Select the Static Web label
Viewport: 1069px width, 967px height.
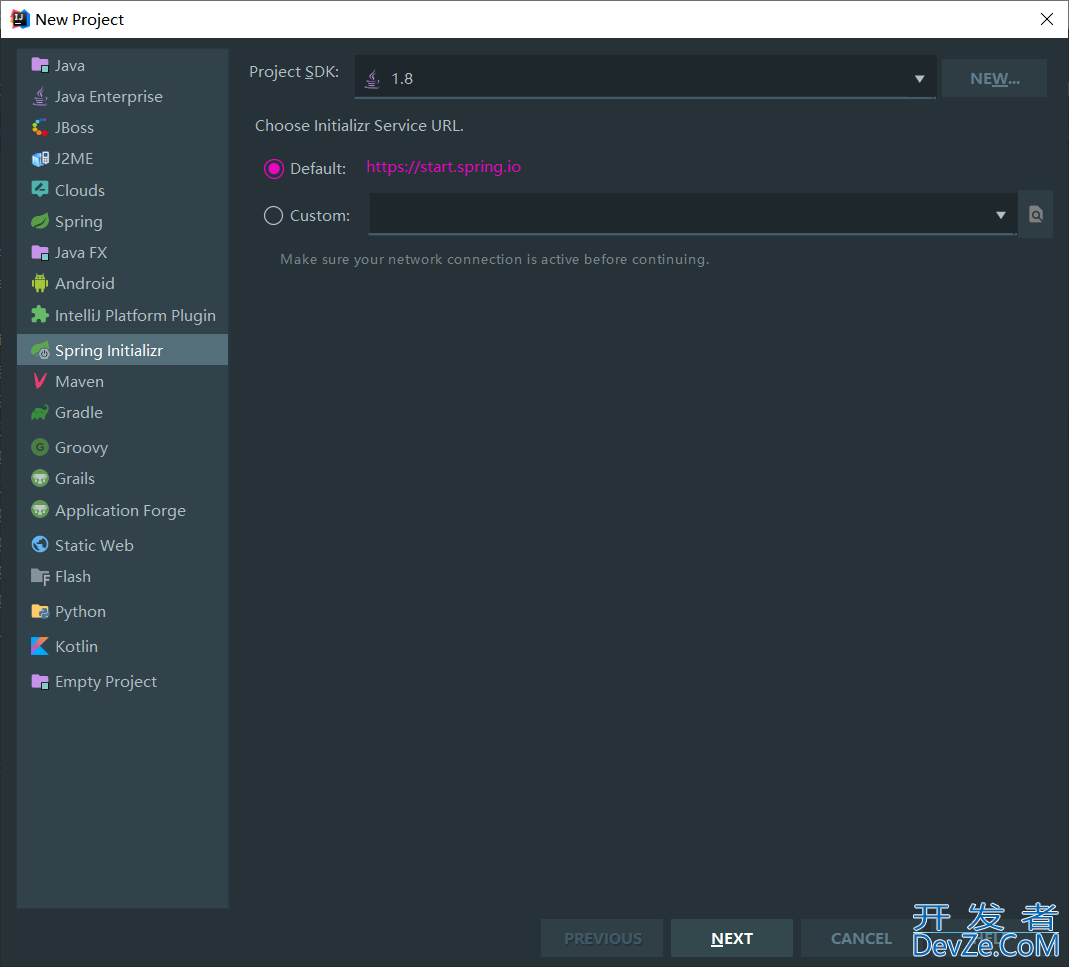(94, 545)
